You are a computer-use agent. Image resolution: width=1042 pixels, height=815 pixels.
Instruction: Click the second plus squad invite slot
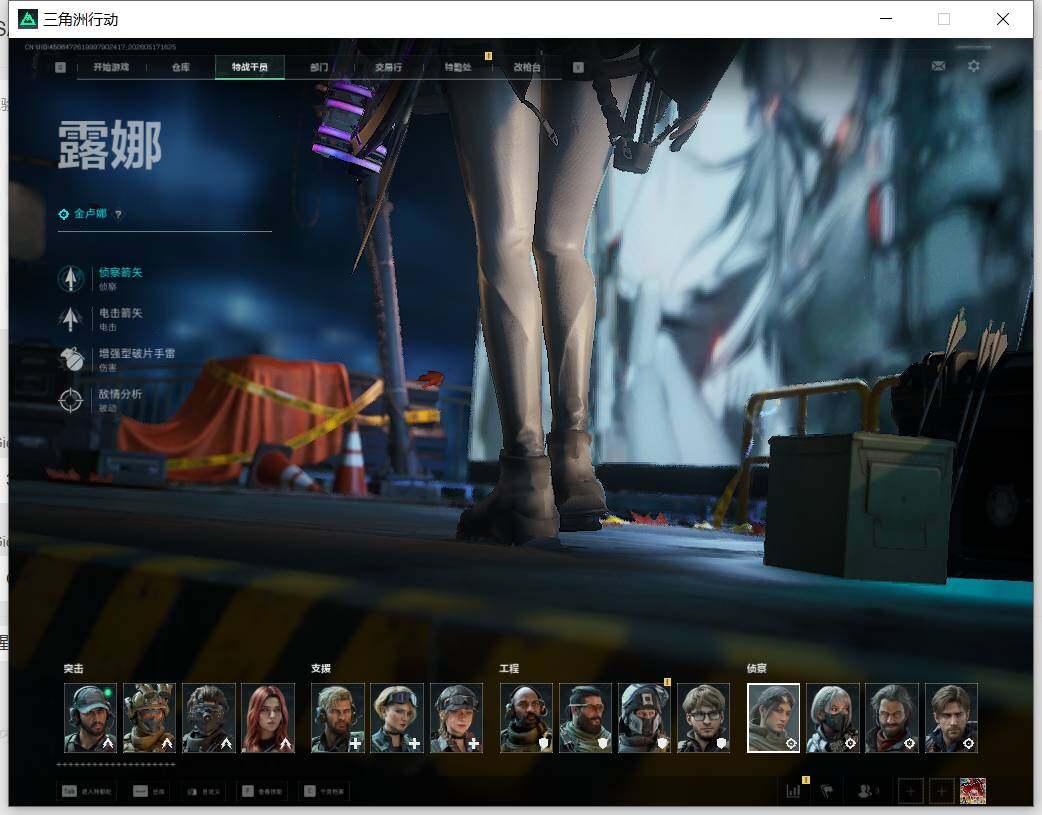[x=942, y=791]
